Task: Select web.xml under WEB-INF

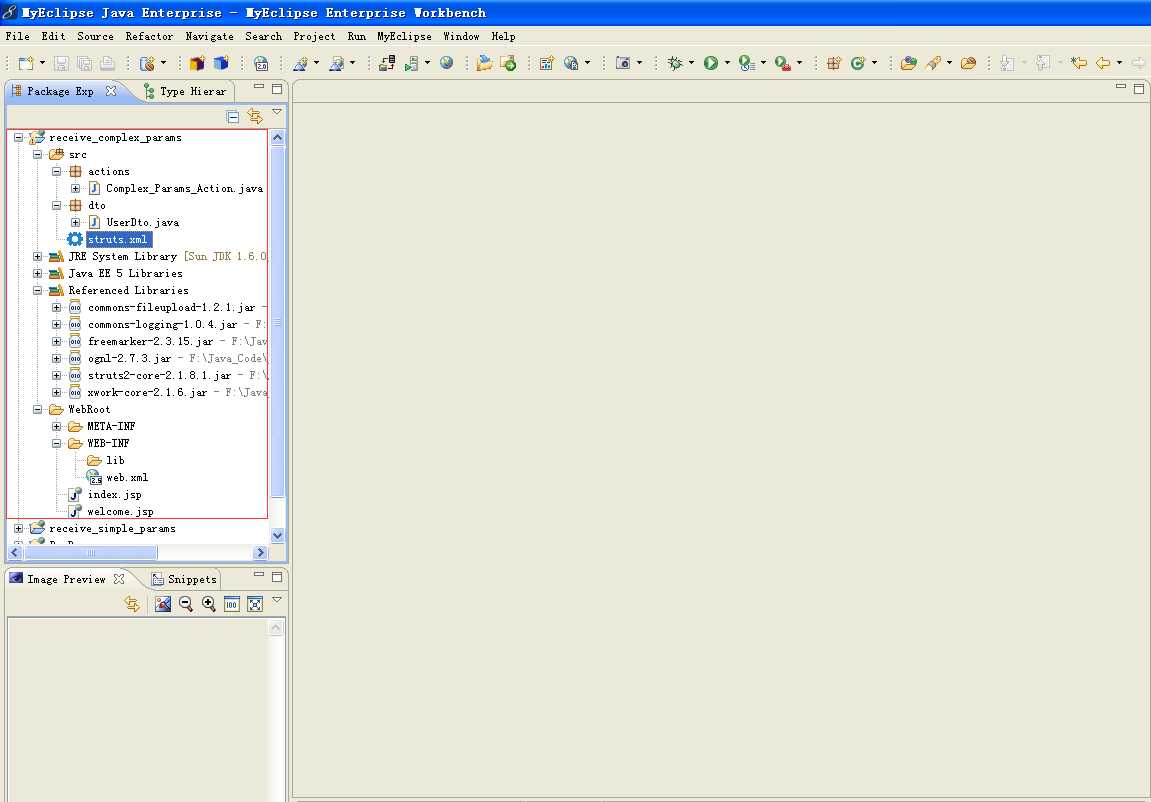Action: 127,478
